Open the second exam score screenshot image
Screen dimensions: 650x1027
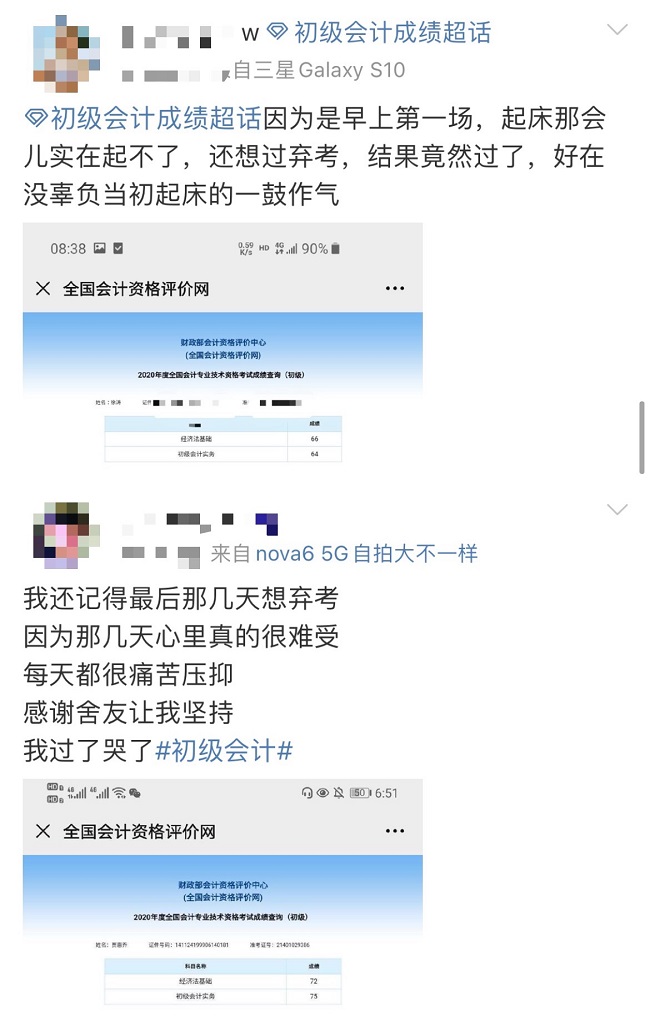coord(223,893)
